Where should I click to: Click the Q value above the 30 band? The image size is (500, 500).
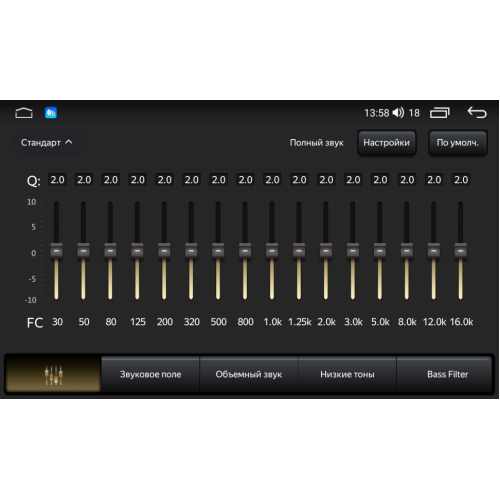(57, 180)
